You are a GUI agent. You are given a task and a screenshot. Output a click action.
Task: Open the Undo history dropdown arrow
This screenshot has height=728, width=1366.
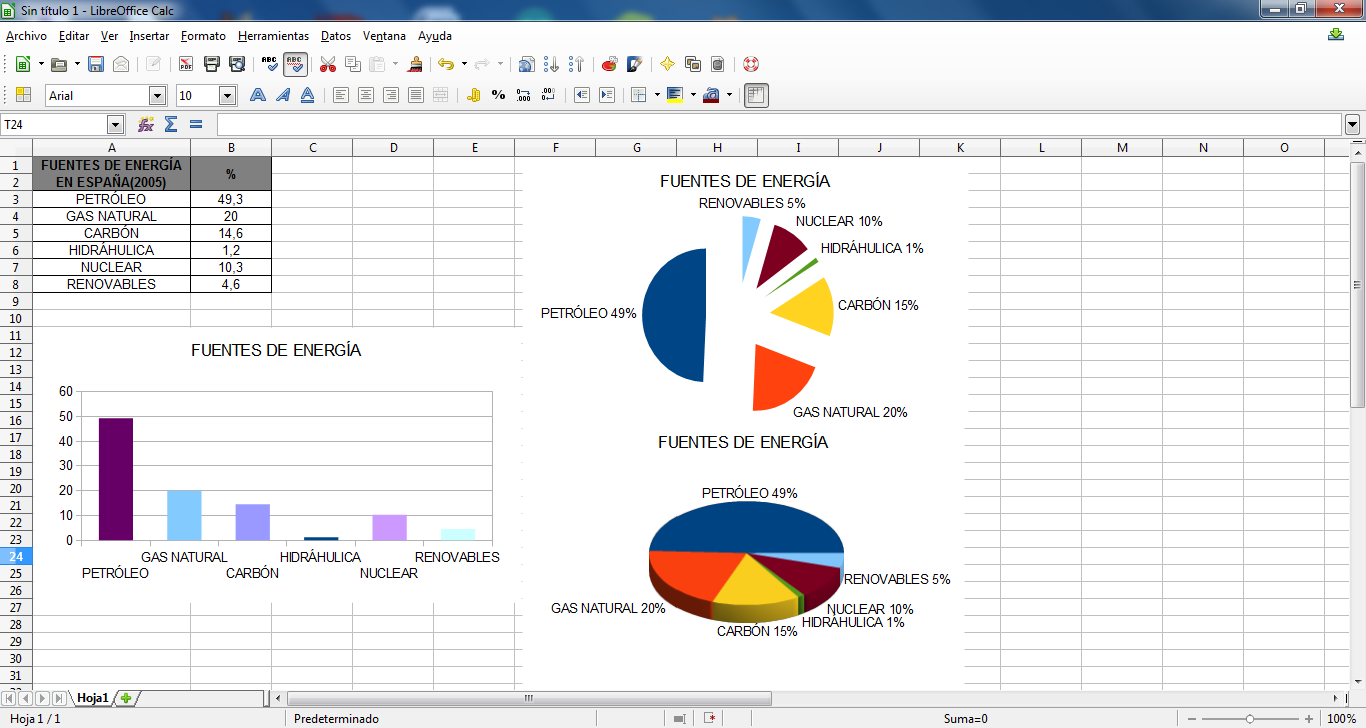coord(465,64)
